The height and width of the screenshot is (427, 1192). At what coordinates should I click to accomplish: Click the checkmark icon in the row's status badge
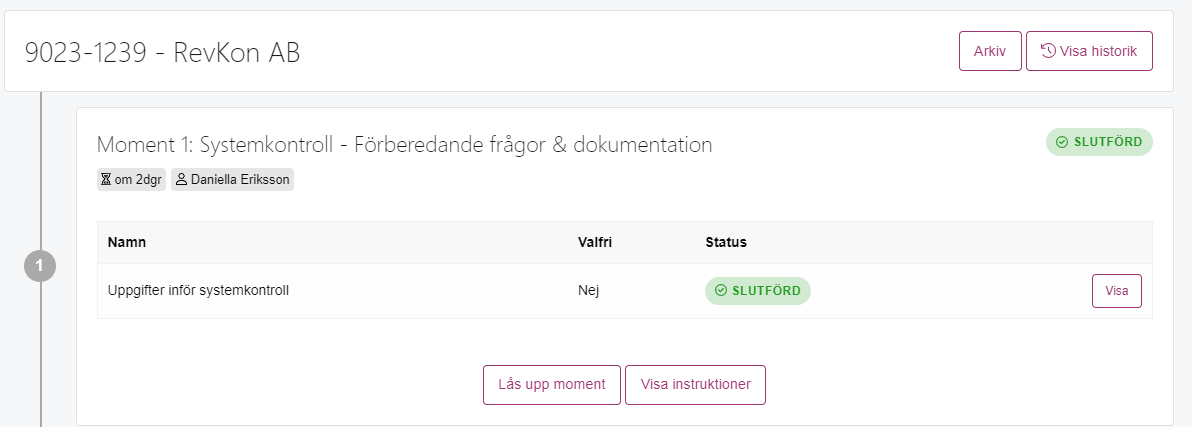pos(721,291)
